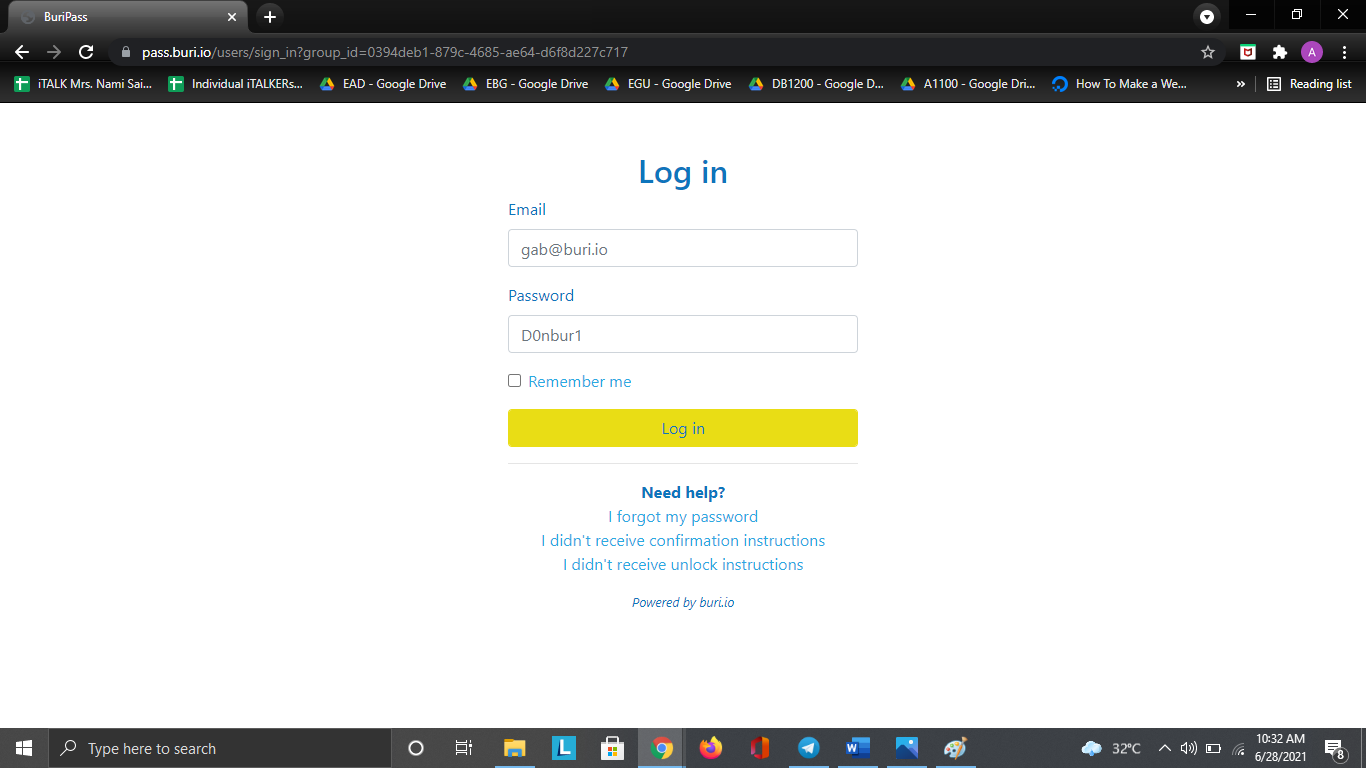Focus the Email input field
The width and height of the screenshot is (1366, 768).
coord(683,249)
